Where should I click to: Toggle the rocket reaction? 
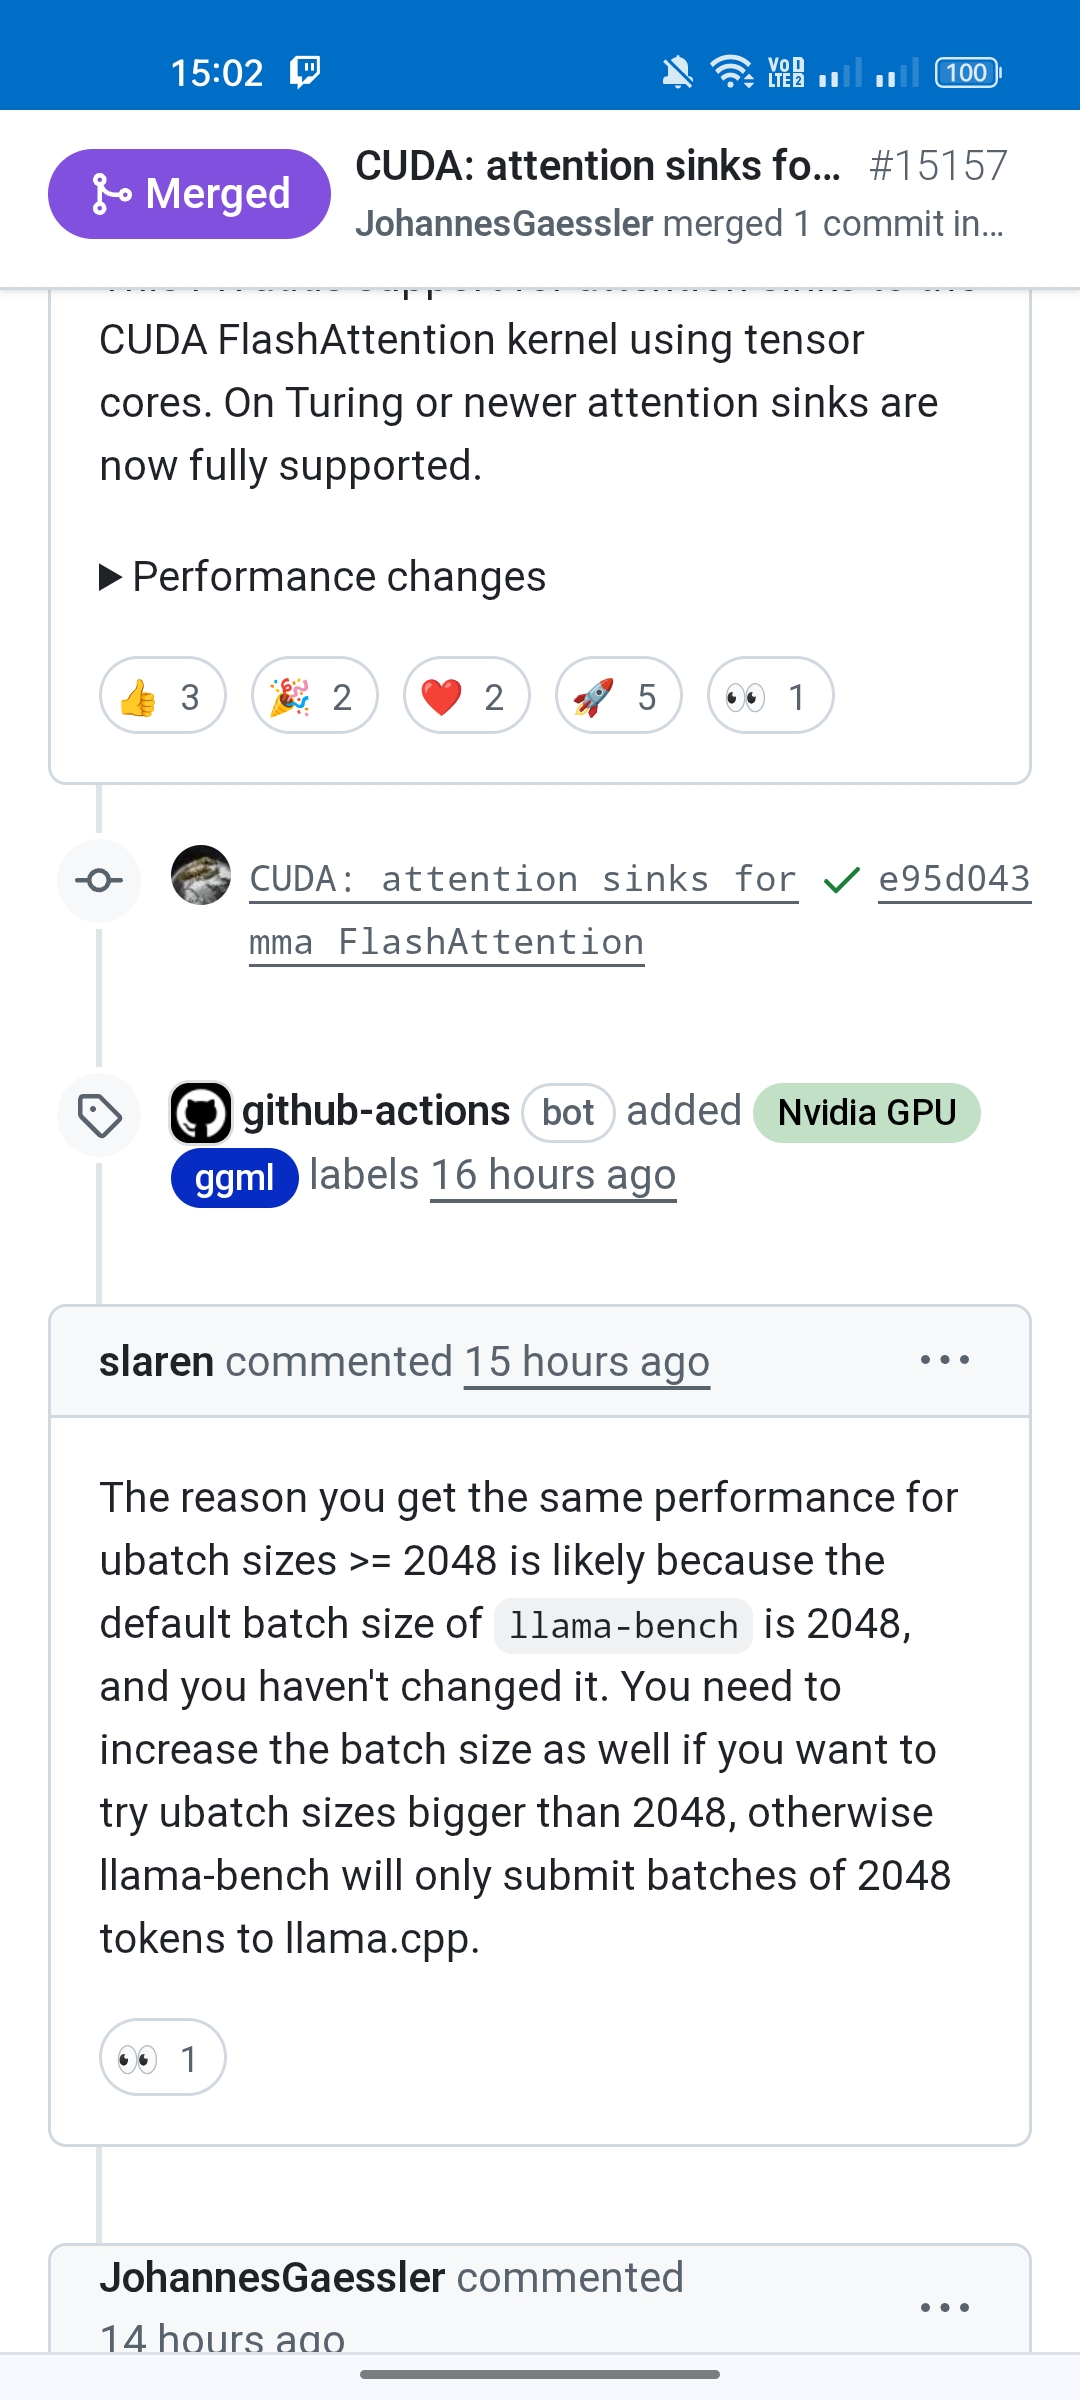click(619, 696)
